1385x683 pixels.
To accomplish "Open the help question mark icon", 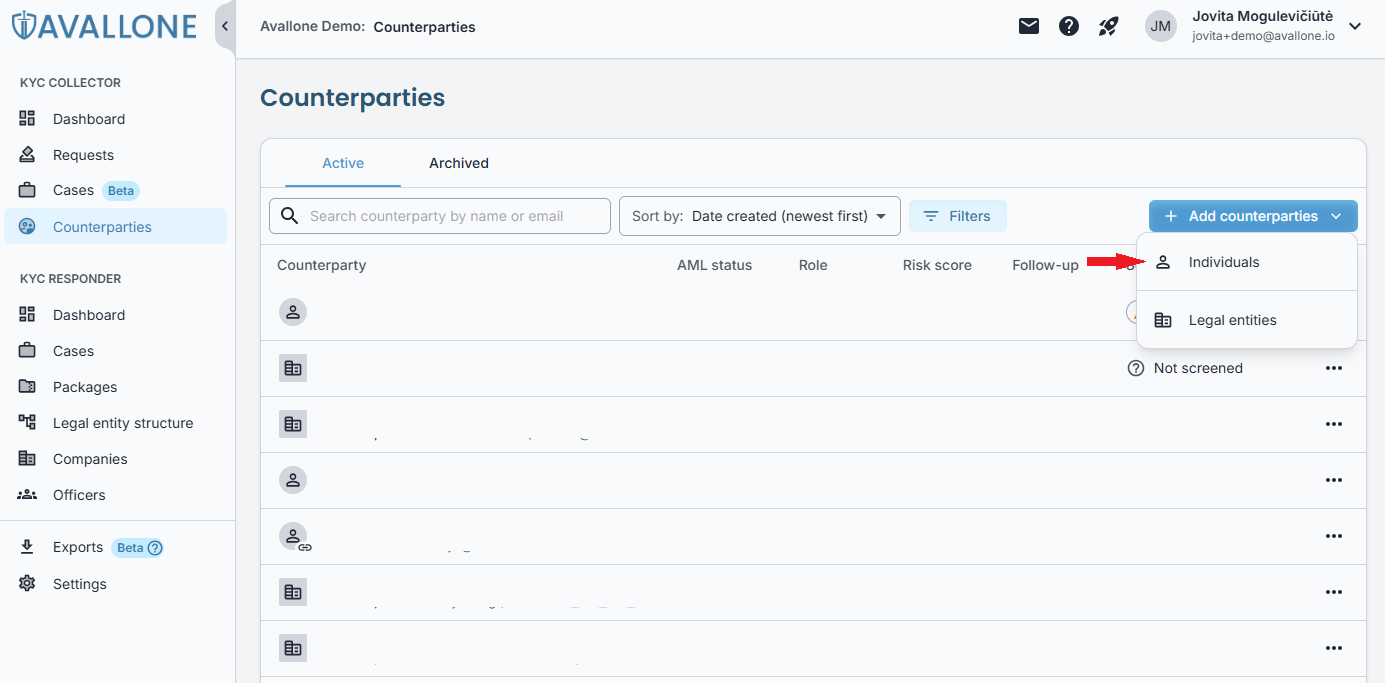I will click(1069, 26).
